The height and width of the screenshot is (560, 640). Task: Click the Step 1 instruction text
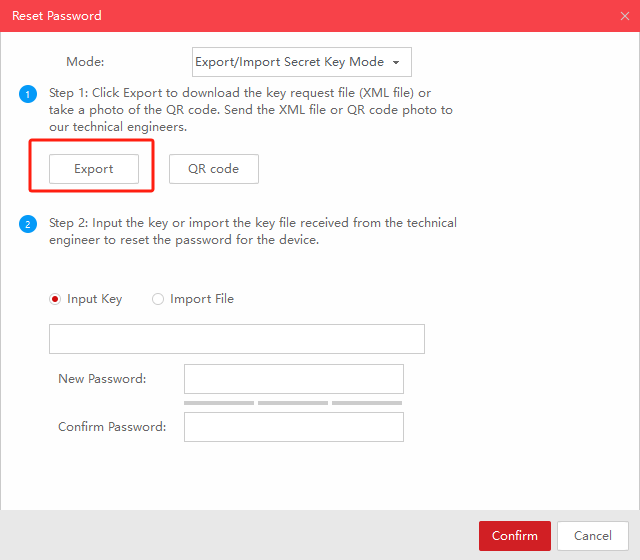251,110
